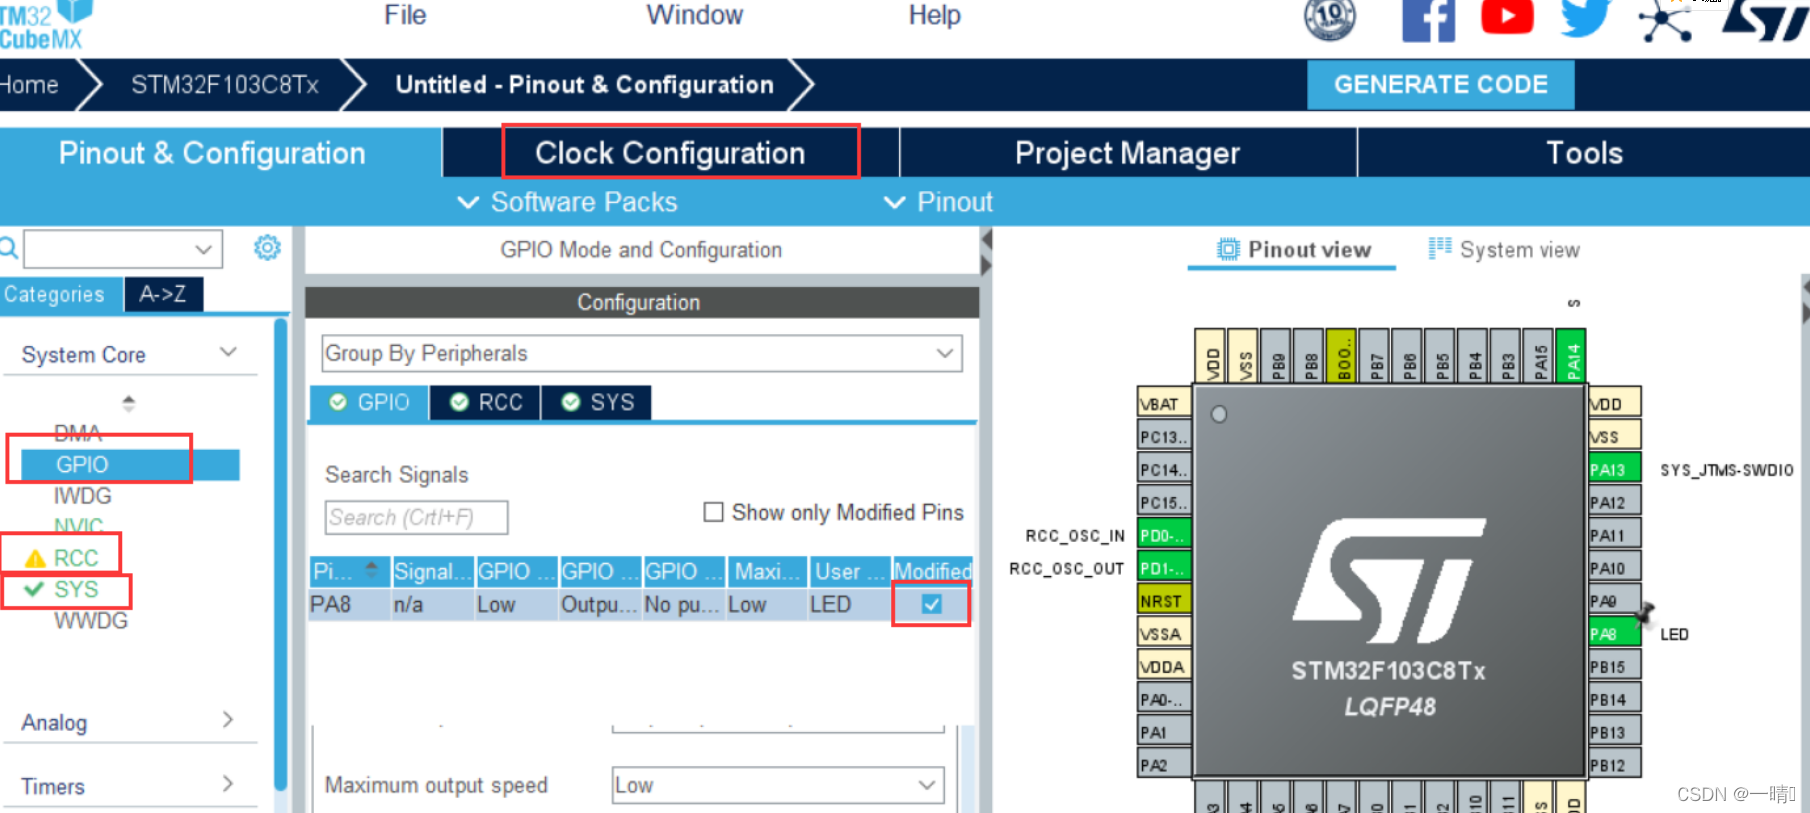Image resolution: width=1810 pixels, height=813 pixels.
Task: Click the System Core sort arrows
Action: point(128,403)
